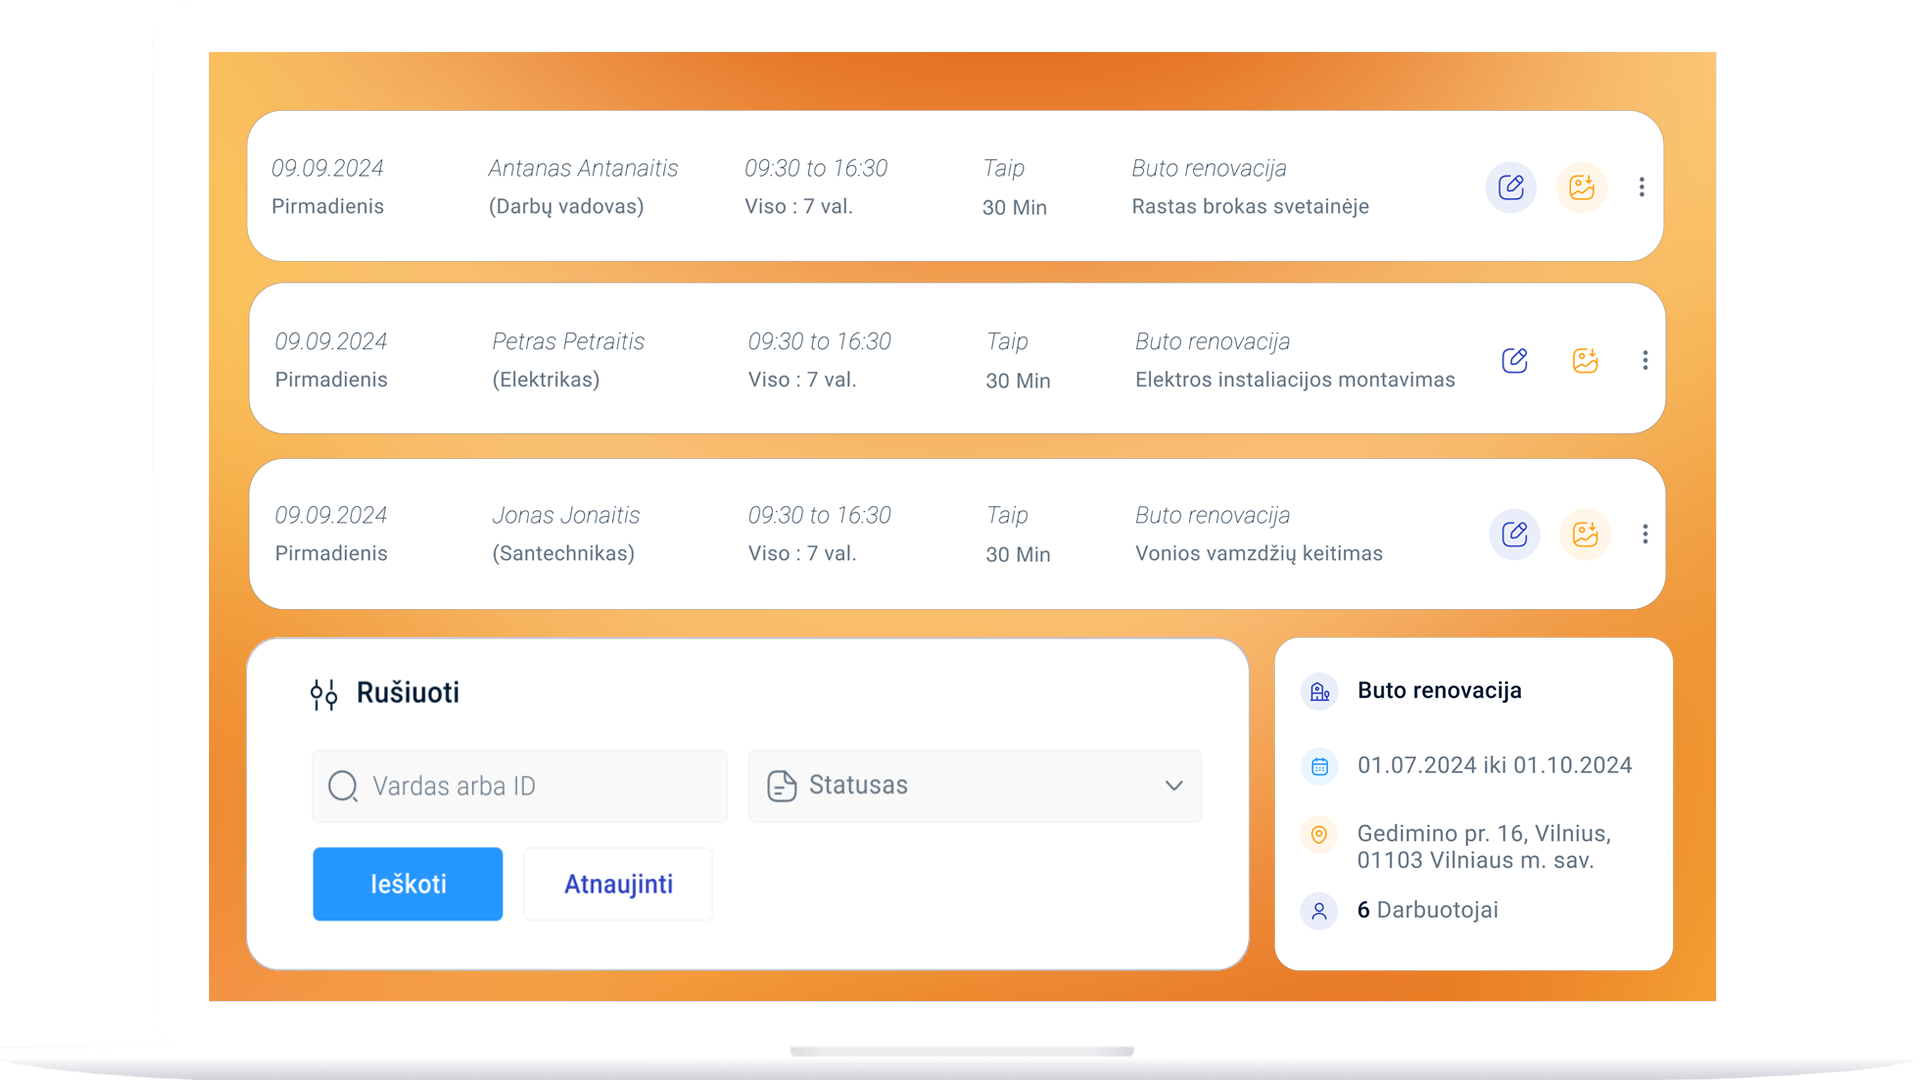
Task: Click the person icon beside 6 Darbuotojai
Action: 1319,911
